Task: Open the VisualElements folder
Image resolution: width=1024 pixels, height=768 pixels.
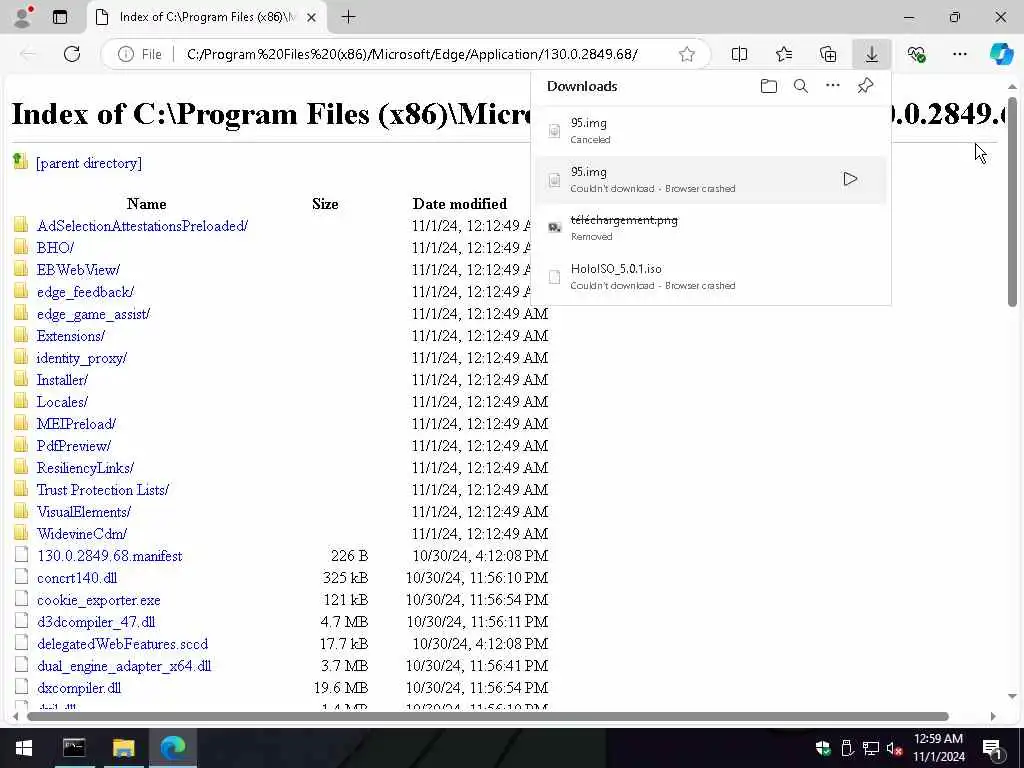Action: click(x=84, y=512)
